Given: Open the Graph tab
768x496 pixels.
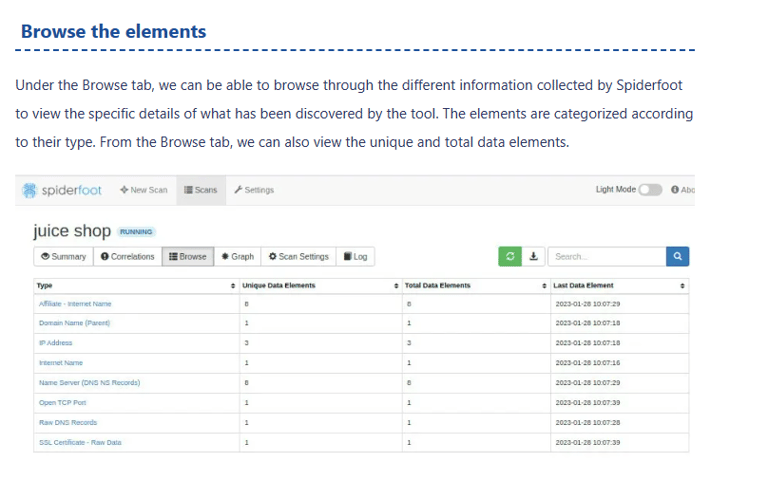Looking at the screenshot, I should coord(238,257).
